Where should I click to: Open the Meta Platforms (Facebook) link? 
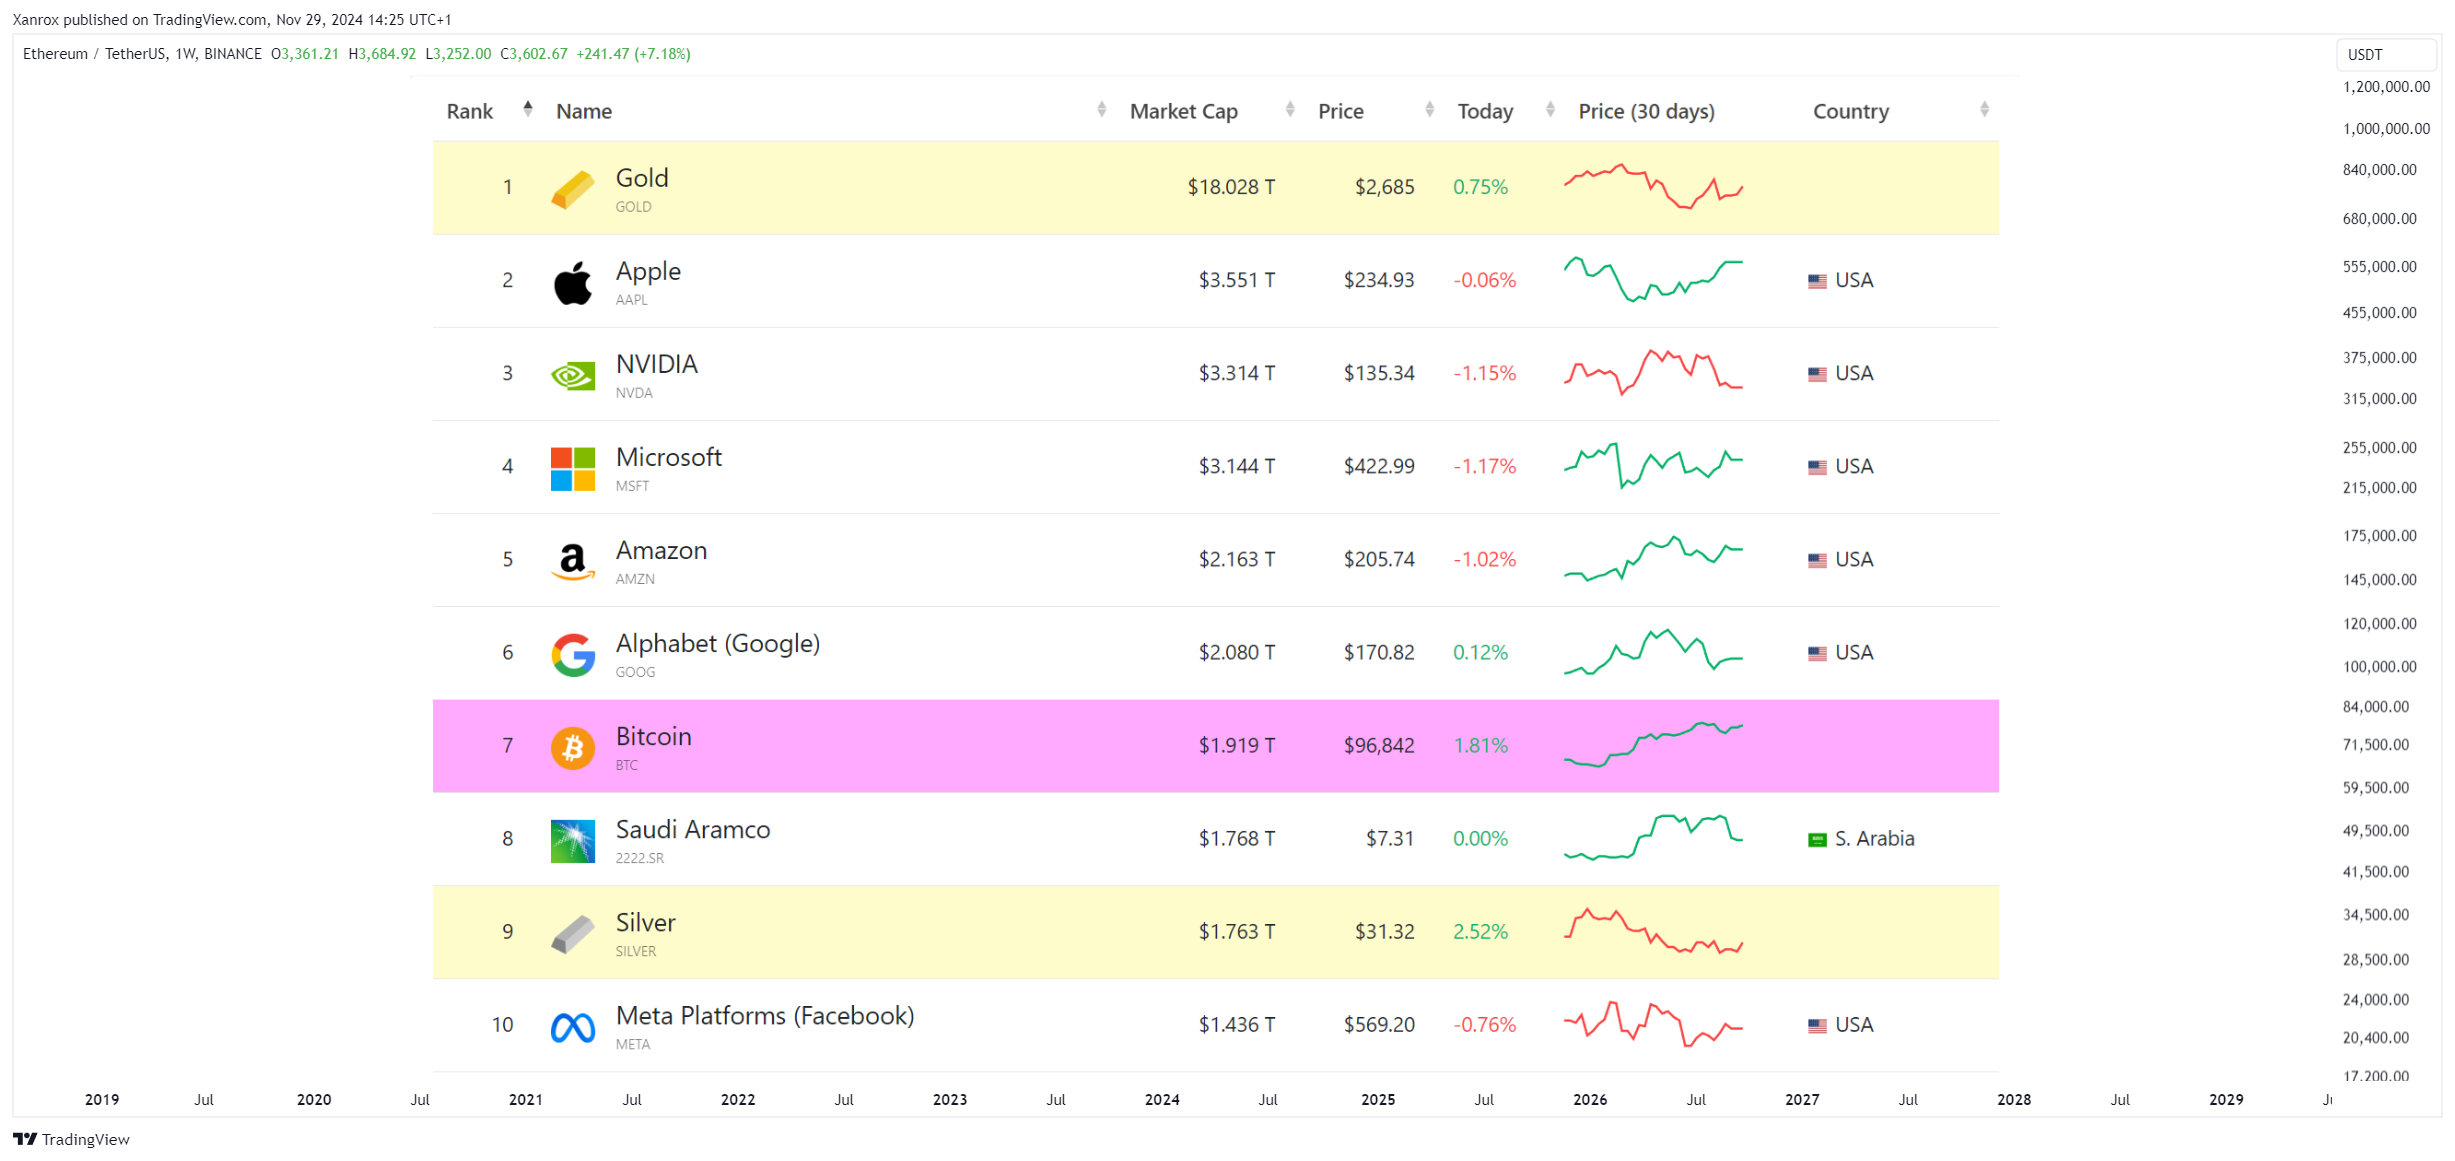tap(765, 1016)
